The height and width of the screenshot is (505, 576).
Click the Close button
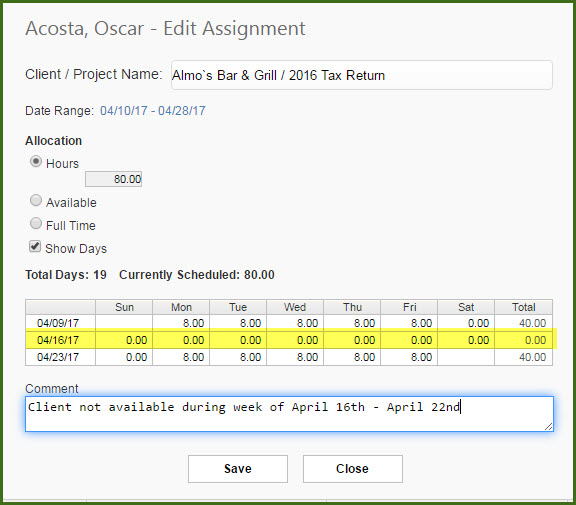pyautogui.click(x=353, y=469)
